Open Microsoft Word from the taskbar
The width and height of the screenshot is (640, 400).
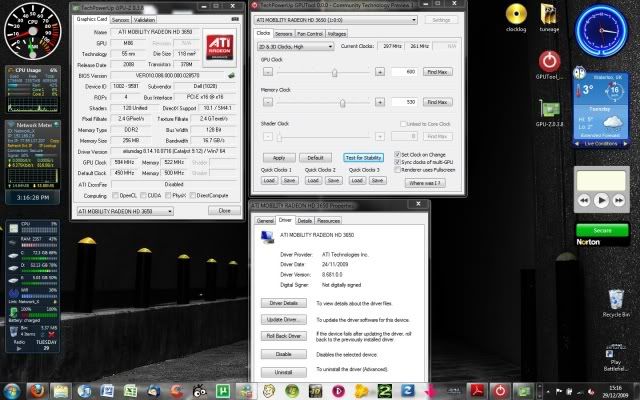[107, 391]
